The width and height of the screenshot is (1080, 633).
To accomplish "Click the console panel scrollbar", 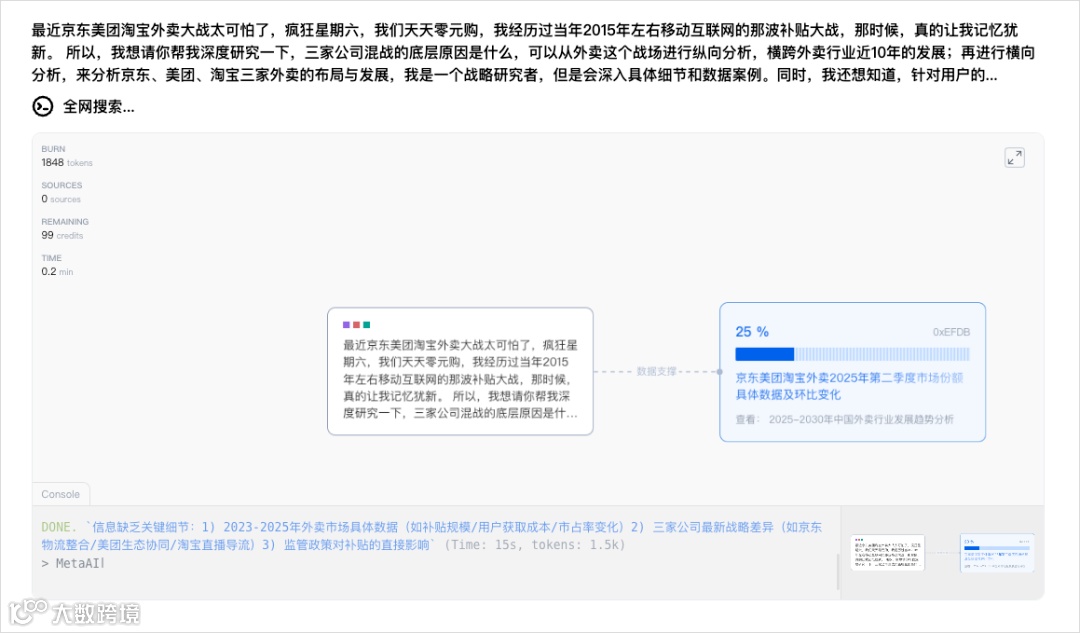I will pos(838,571).
